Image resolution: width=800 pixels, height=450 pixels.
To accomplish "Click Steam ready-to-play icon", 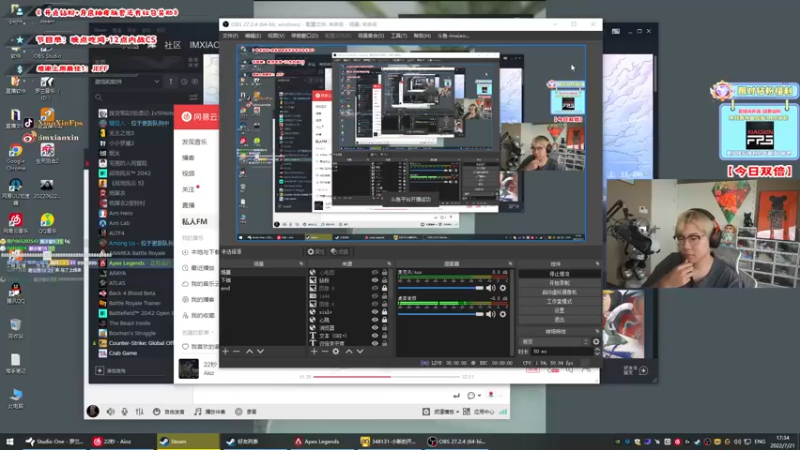I will [195, 82].
